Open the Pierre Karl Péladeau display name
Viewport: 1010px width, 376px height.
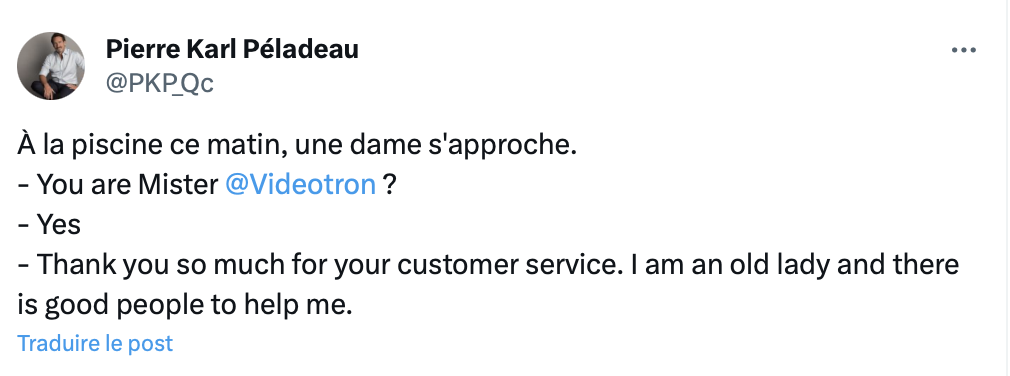pyautogui.click(x=232, y=49)
